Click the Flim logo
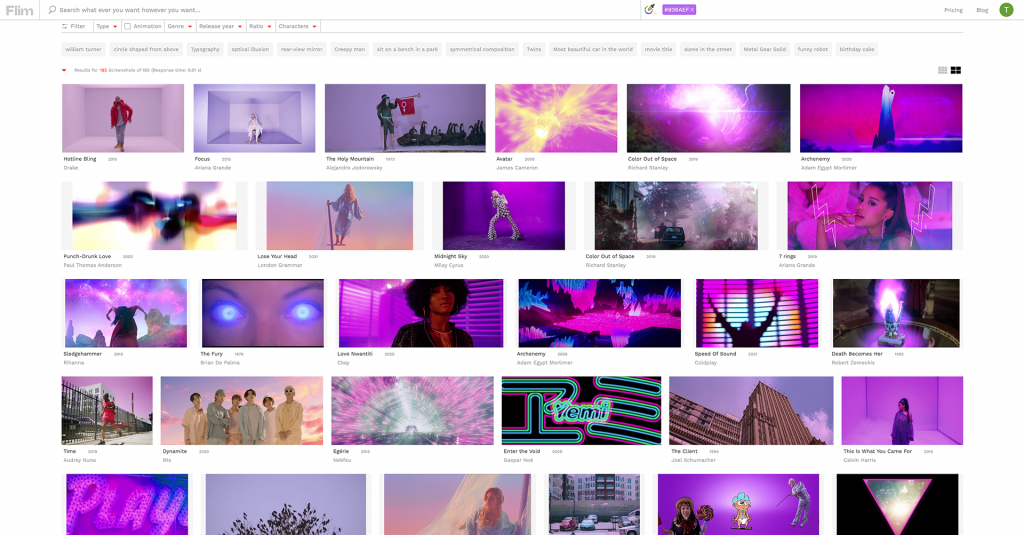The height and width of the screenshot is (535, 1024). pyautogui.click(x=20, y=10)
